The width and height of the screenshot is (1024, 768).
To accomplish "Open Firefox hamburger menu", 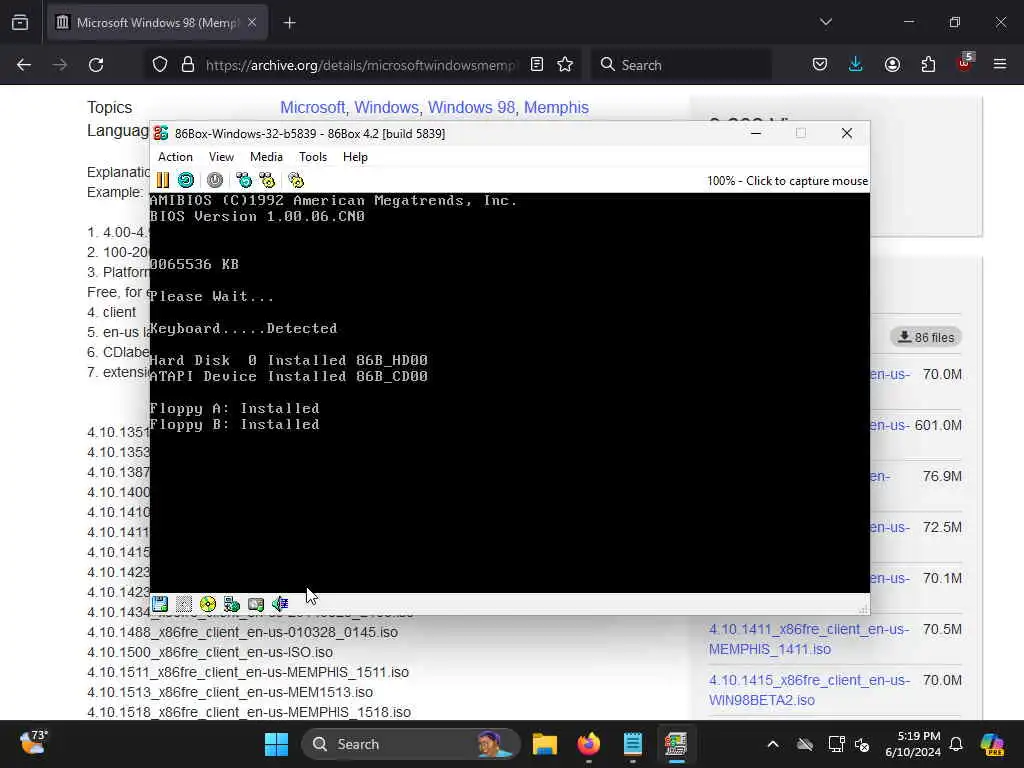I will pos(1000,65).
